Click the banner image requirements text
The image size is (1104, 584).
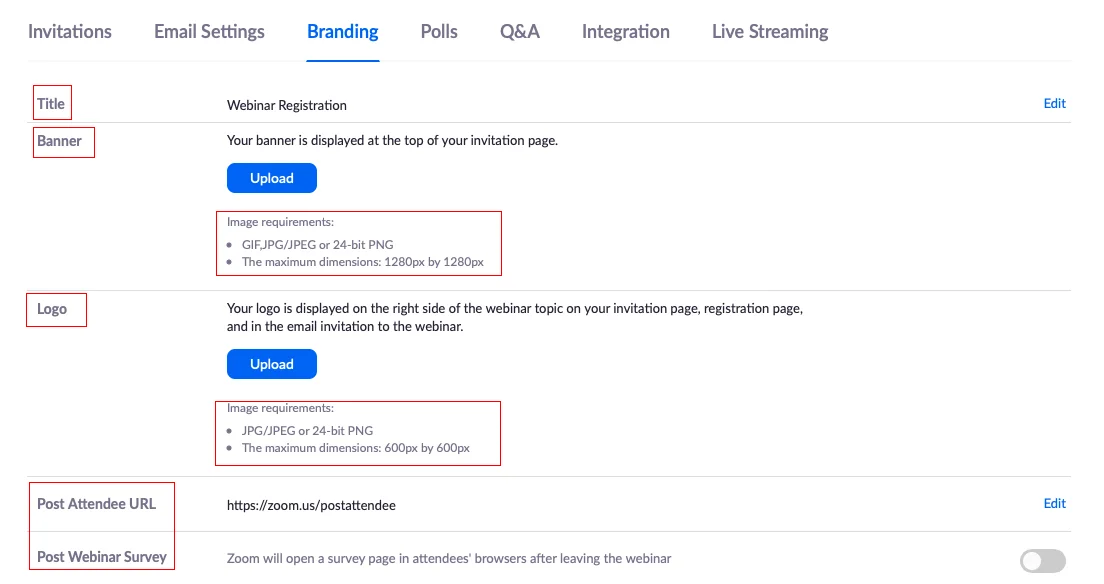pyautogui.click(x=358, y=243)
